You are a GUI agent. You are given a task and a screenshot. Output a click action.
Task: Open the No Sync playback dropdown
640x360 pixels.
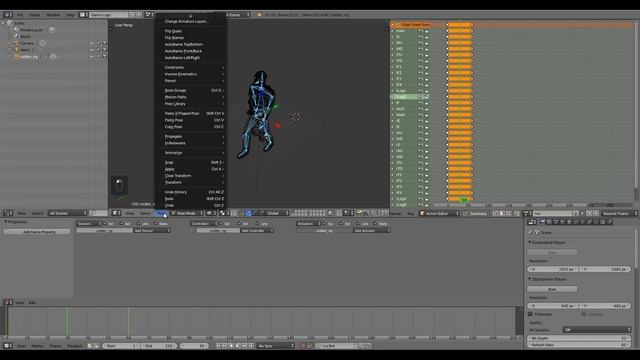coord(276,346)
